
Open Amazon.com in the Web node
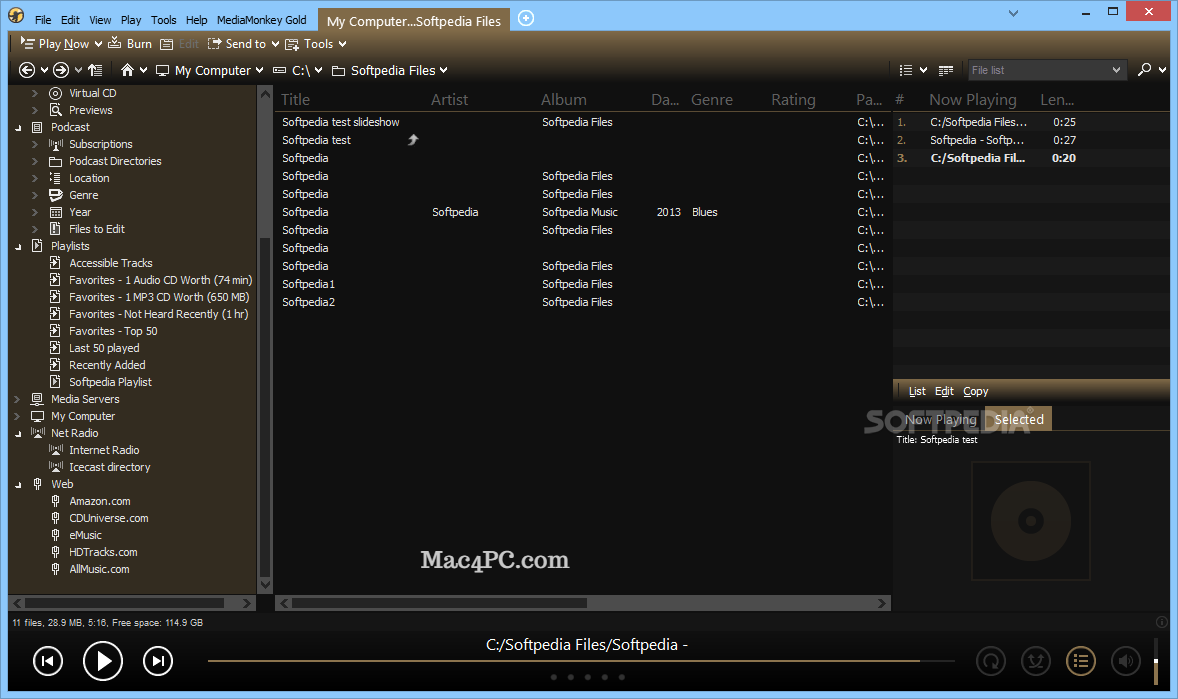click(100, 501)
